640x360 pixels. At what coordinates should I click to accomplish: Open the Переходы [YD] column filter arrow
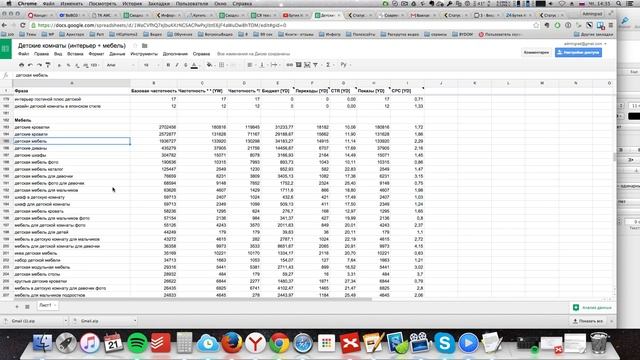pos(329,88)
